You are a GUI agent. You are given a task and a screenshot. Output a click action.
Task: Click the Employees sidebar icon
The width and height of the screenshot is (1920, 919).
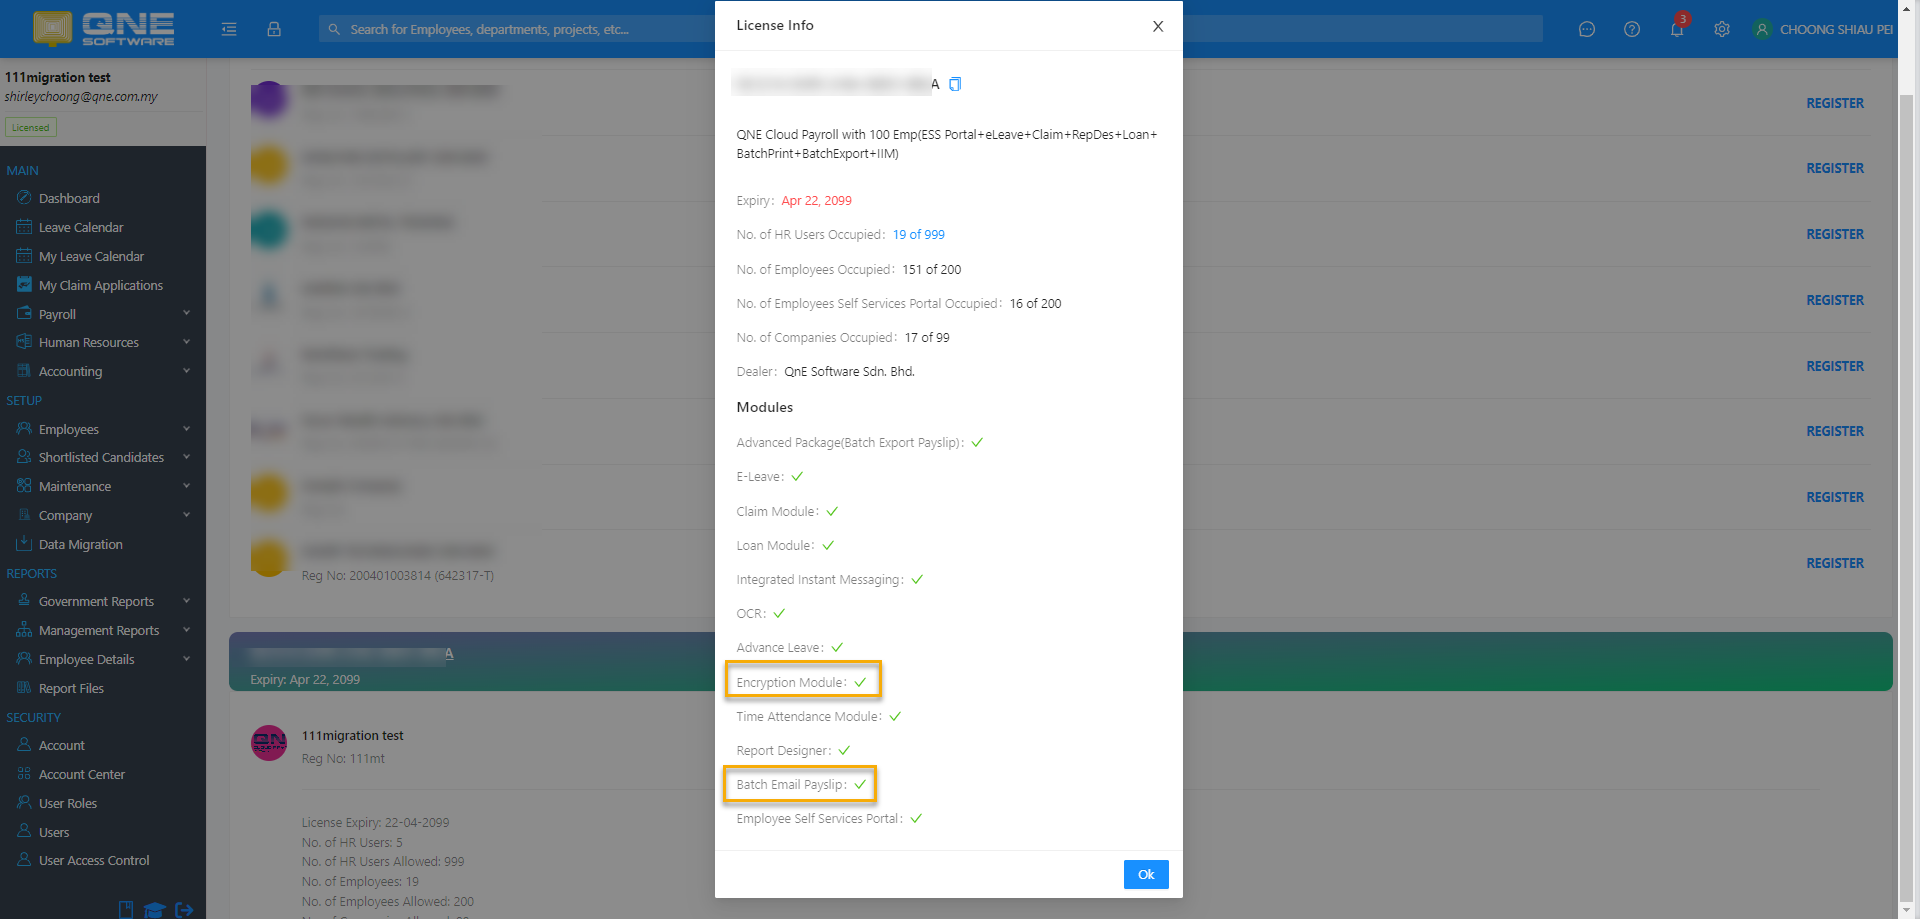tap(24, 429)
